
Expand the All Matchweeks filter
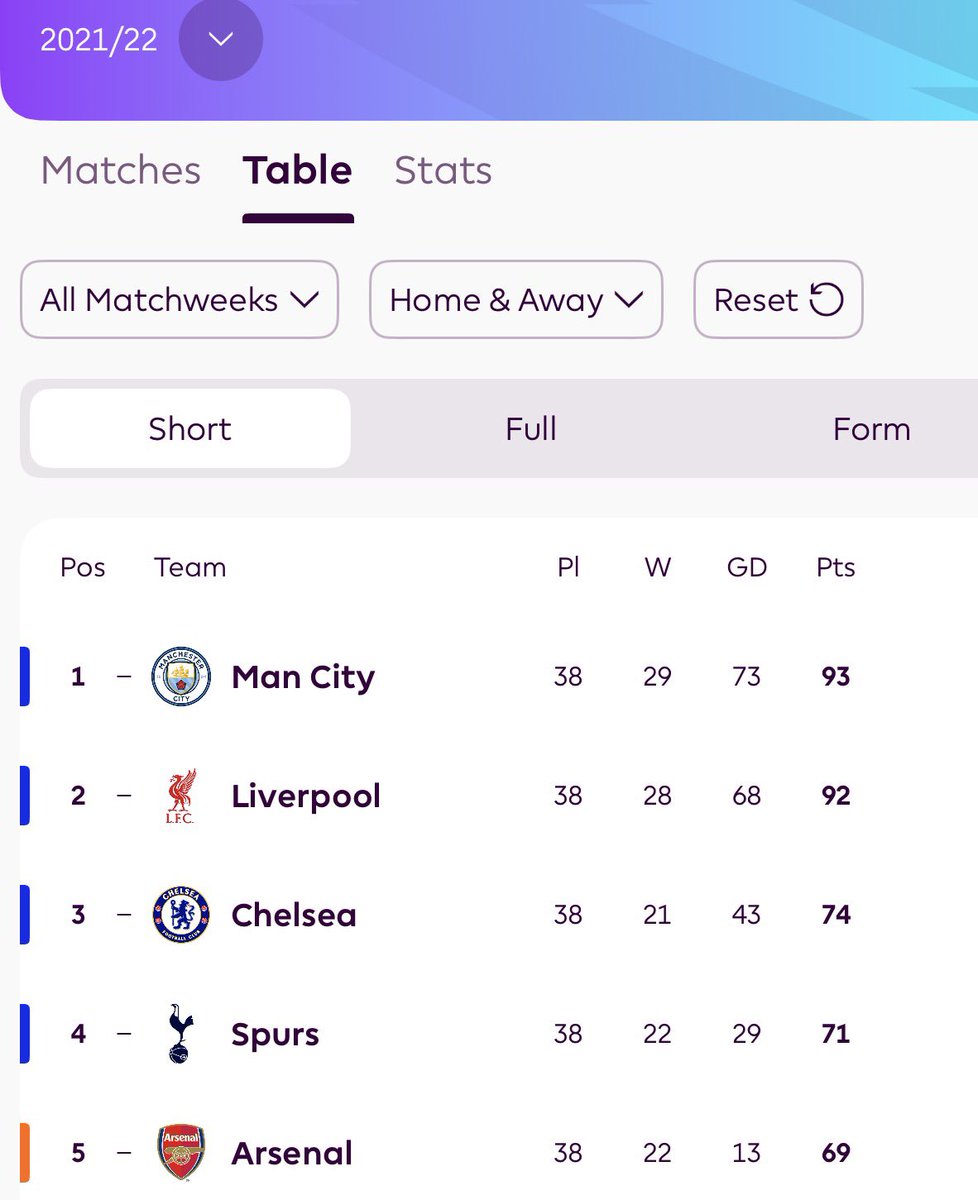point(179,299)
